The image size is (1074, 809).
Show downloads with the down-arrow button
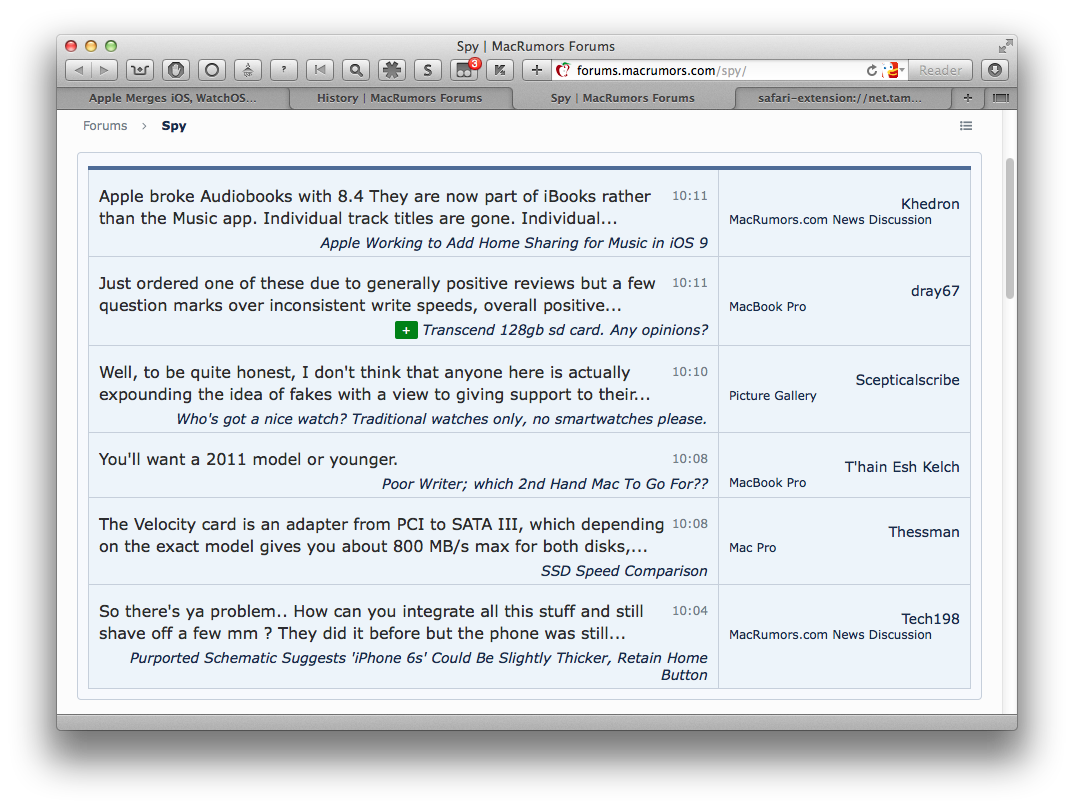point(995,70)
